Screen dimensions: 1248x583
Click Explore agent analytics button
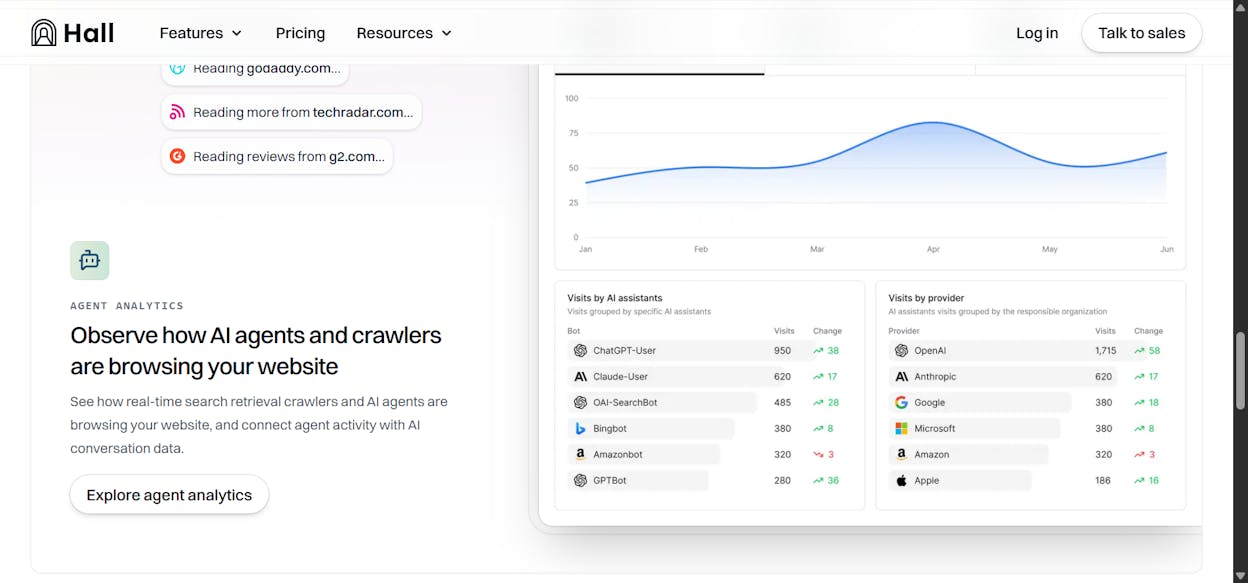[169, 495]
